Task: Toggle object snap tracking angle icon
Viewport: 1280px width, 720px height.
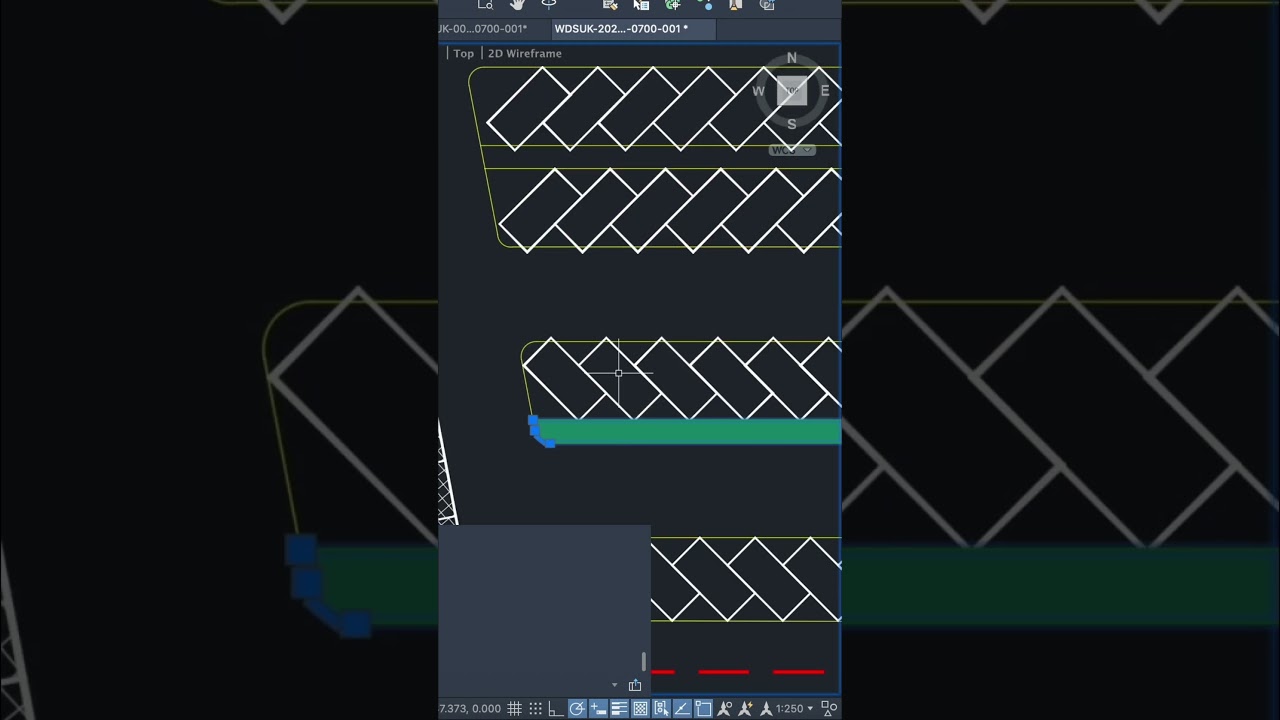Action: [x=682, y=709]
